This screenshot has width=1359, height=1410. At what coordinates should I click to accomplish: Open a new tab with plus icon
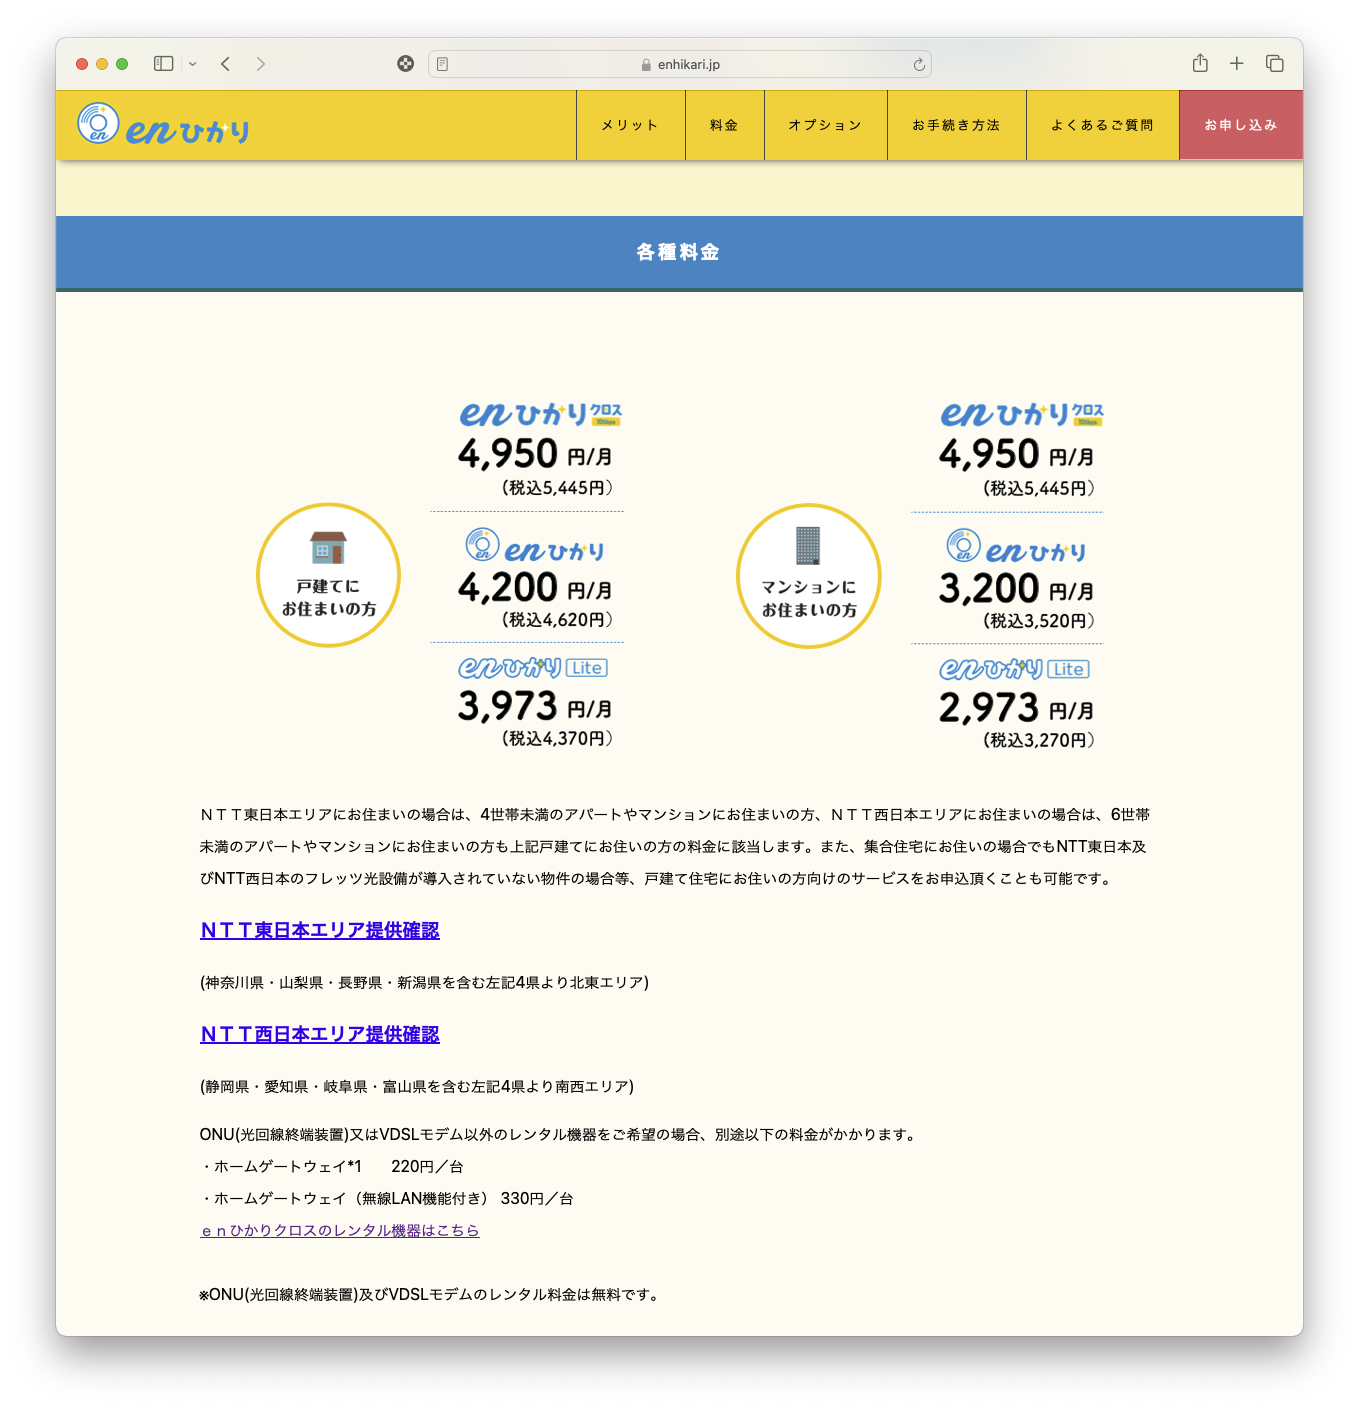pos(1237,64)
